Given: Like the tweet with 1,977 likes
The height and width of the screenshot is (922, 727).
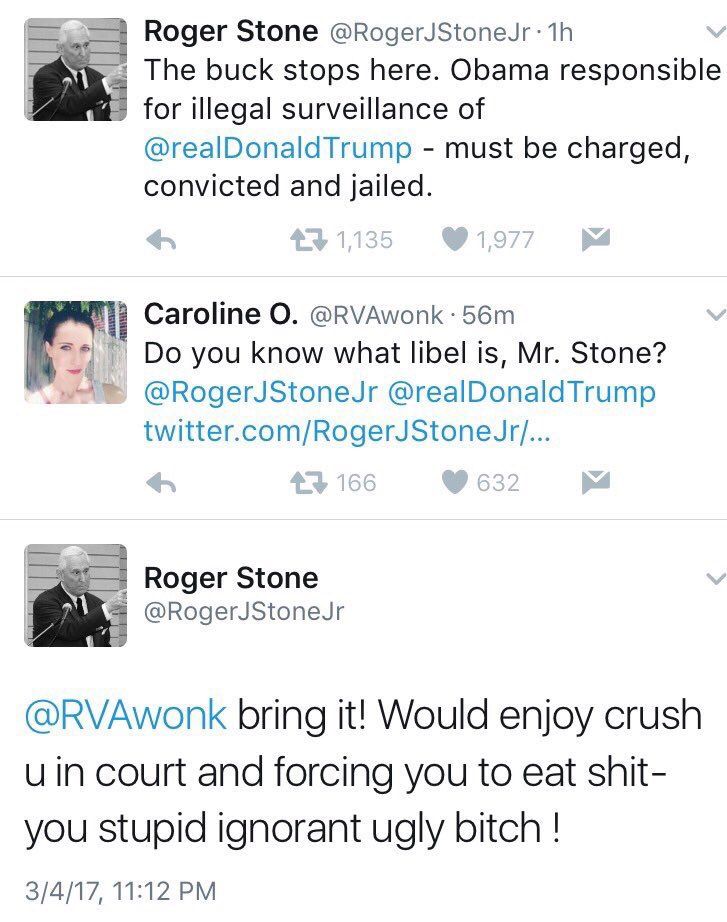Looking at the screenshot, I should point(456,240).
